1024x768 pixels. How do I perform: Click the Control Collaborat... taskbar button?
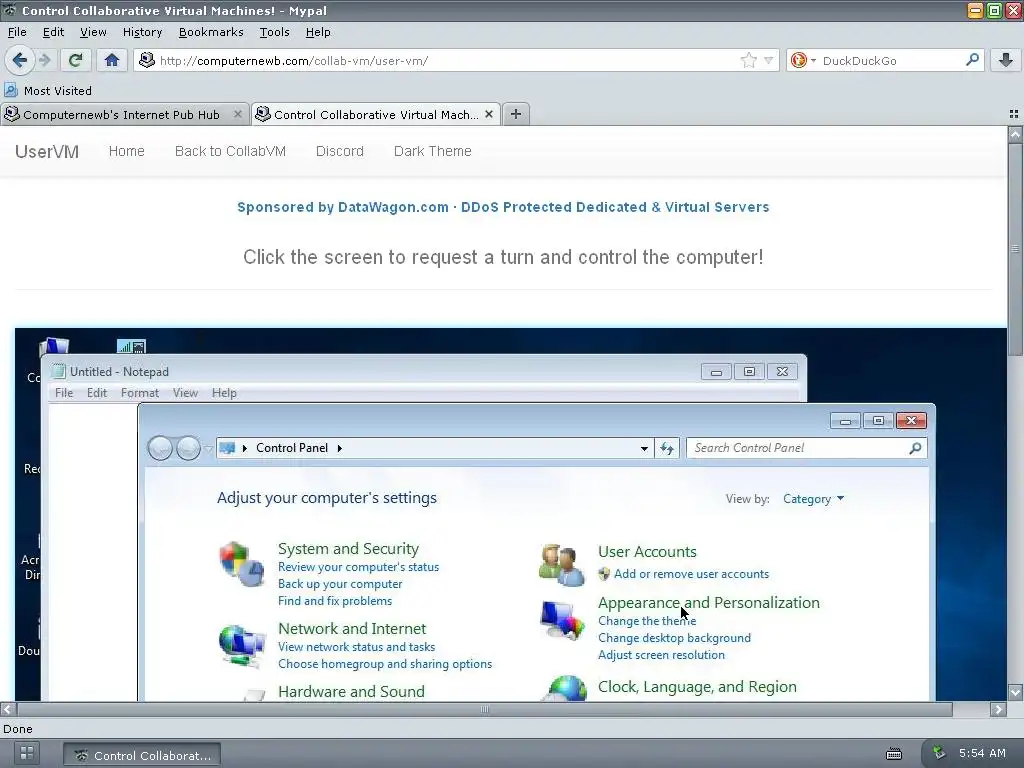coord(142,755)
